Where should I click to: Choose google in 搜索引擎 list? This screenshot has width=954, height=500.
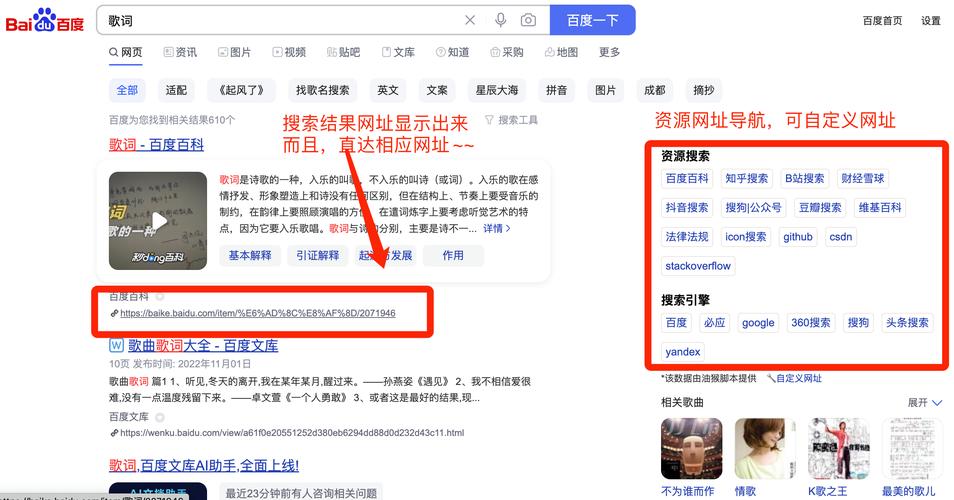coord(758,323)
